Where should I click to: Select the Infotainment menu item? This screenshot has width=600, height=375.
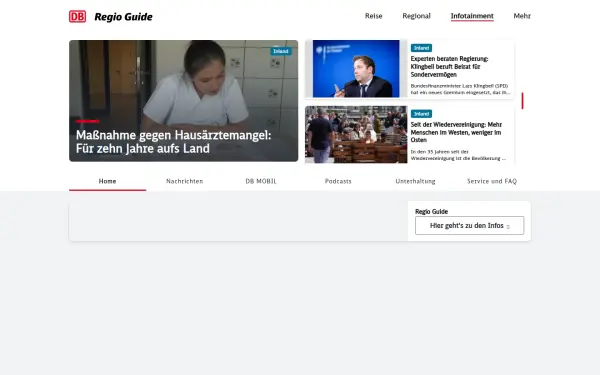point(472,16)
